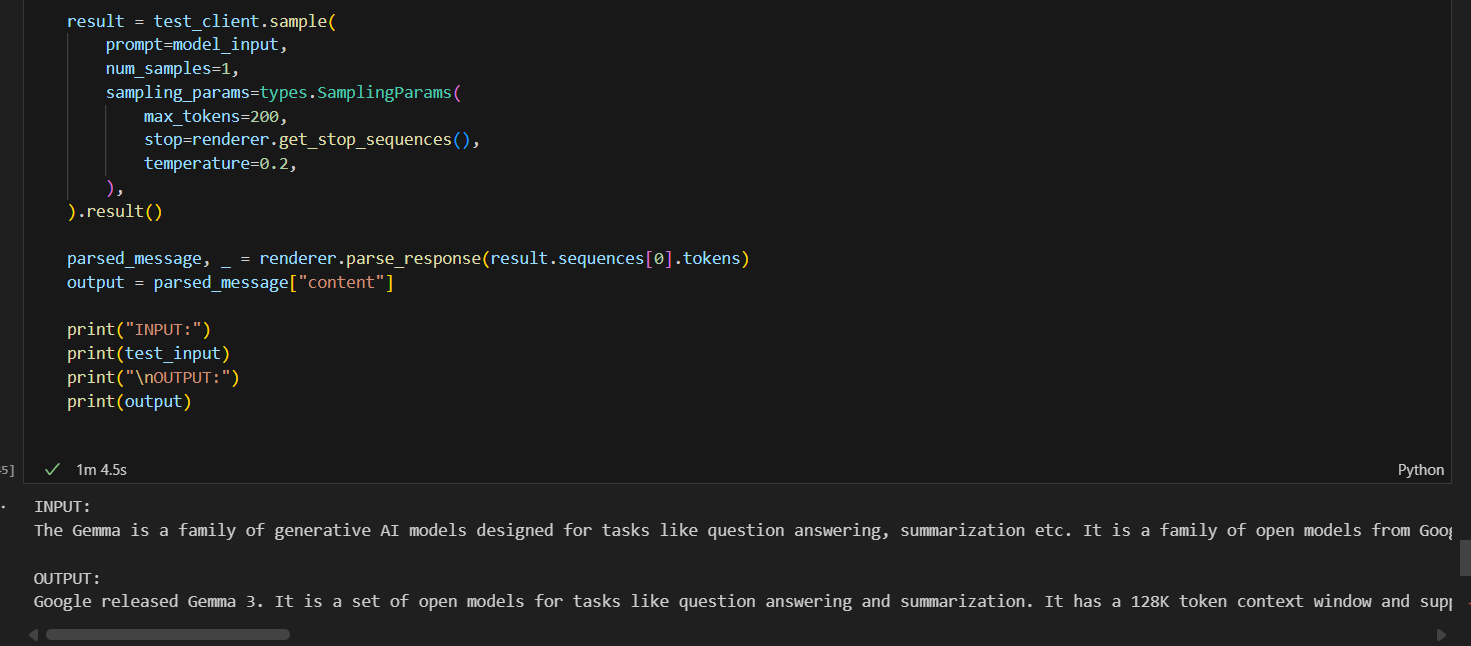Click the "temperature=0.2," code line
Screen dimensions: 1471x646
point(221,164)
